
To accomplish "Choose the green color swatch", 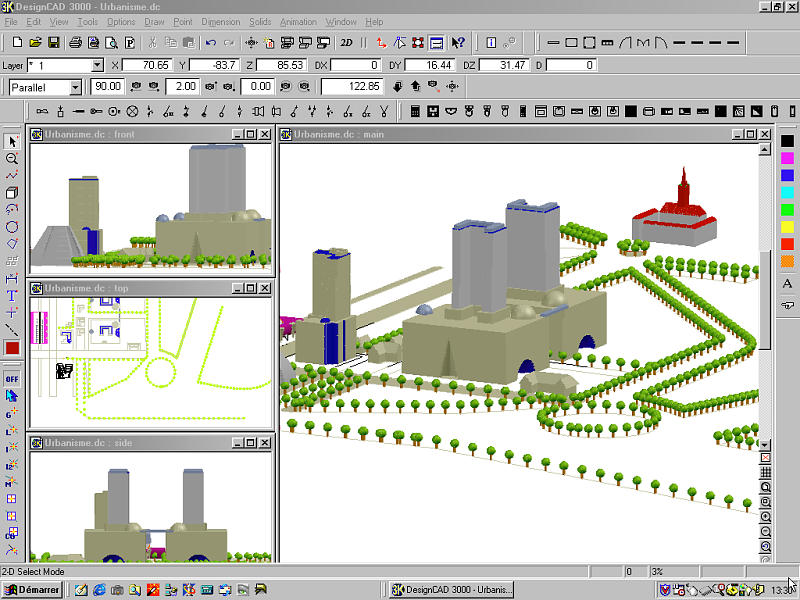I will (x=787, y=209).
